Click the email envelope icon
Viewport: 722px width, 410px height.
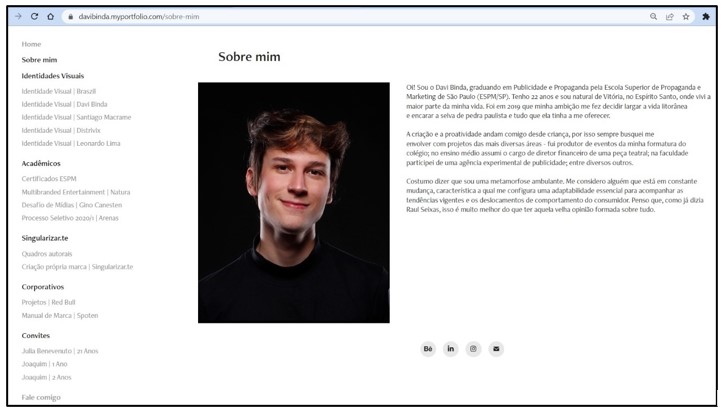[496, 348]
